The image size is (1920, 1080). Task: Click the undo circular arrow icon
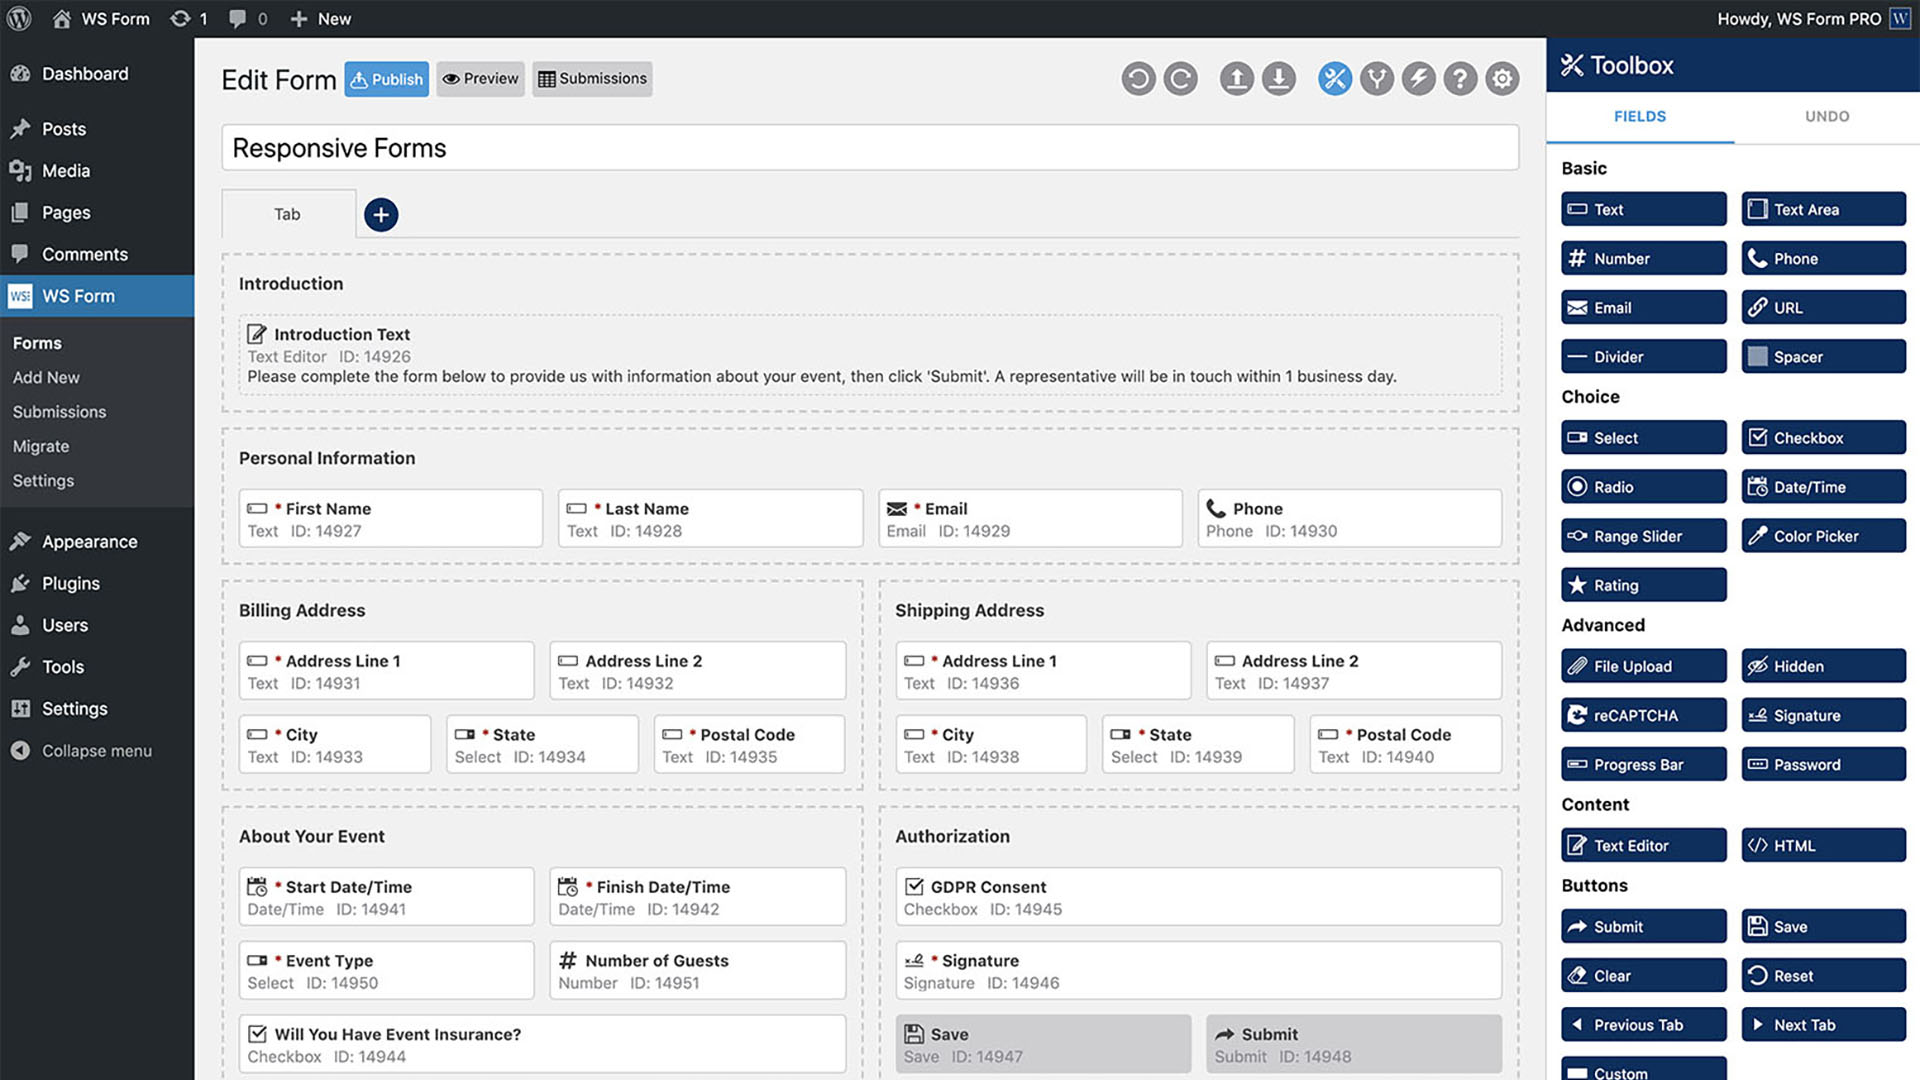(x=1138, y=79)
